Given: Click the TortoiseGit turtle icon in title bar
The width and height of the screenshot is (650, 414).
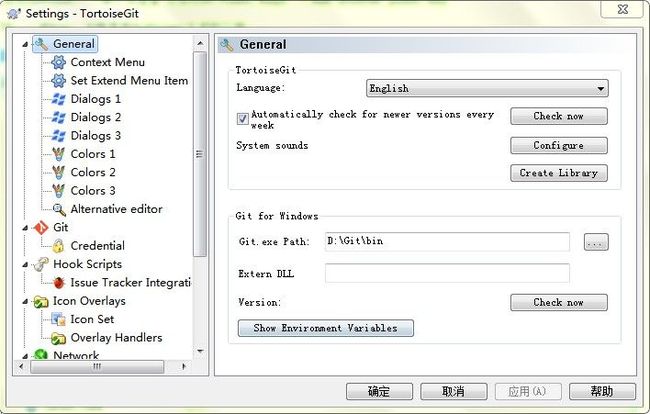Looking at the screenshot, I should [14, 13].
